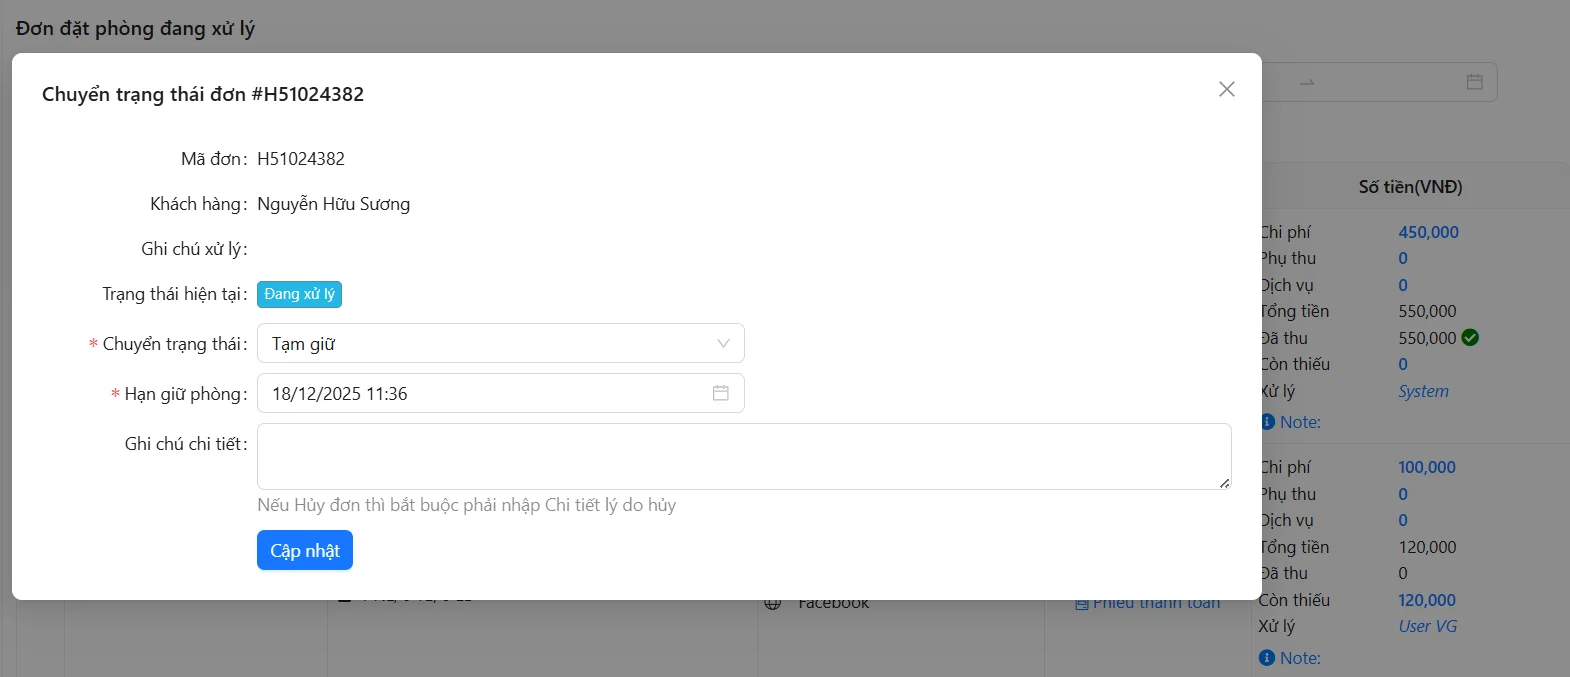Click the 120,000 Còn thiếu amount

tap(1427, 600)
